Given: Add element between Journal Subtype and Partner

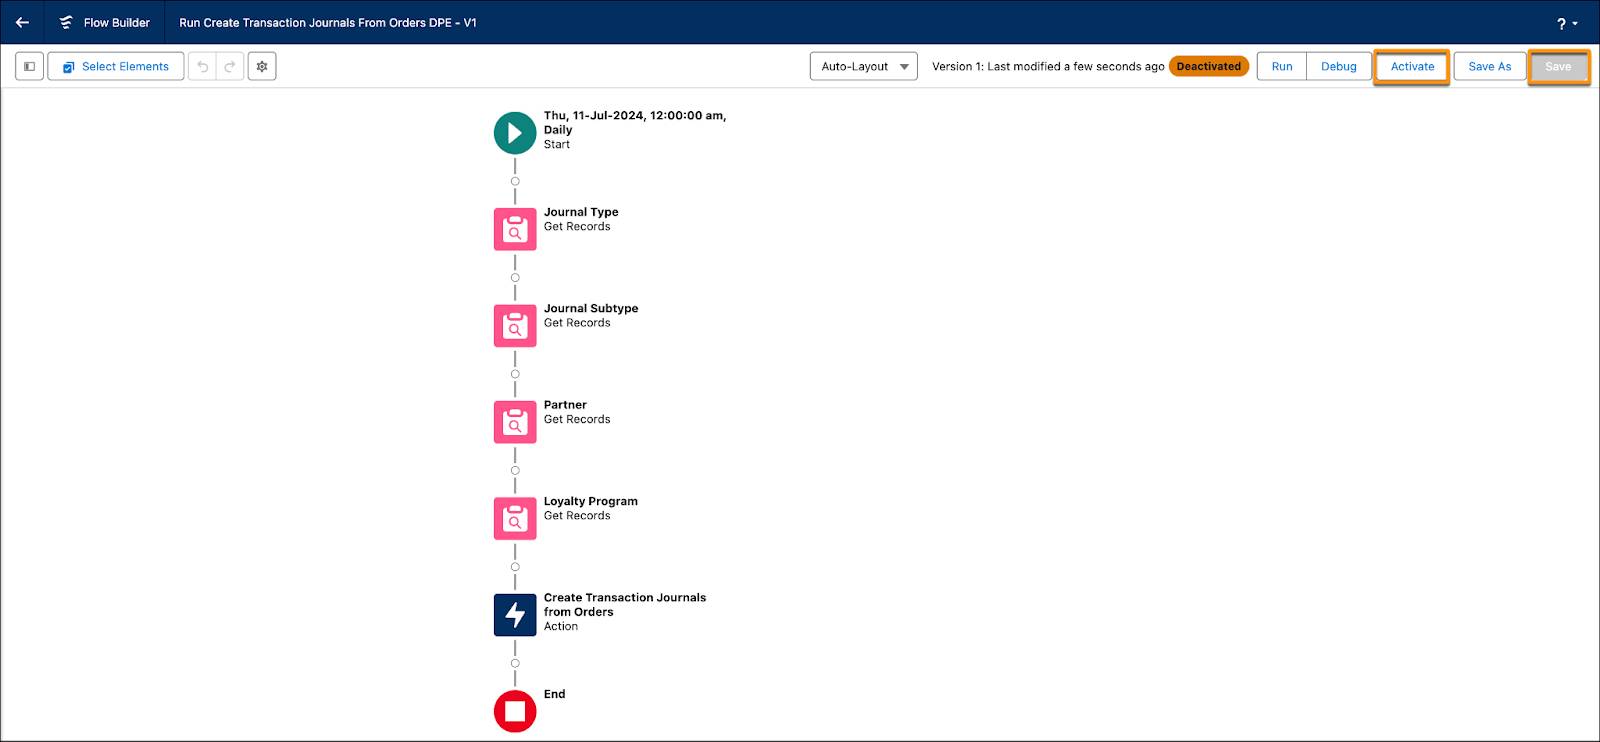Looking at the screenshot, I should (515, 374).
